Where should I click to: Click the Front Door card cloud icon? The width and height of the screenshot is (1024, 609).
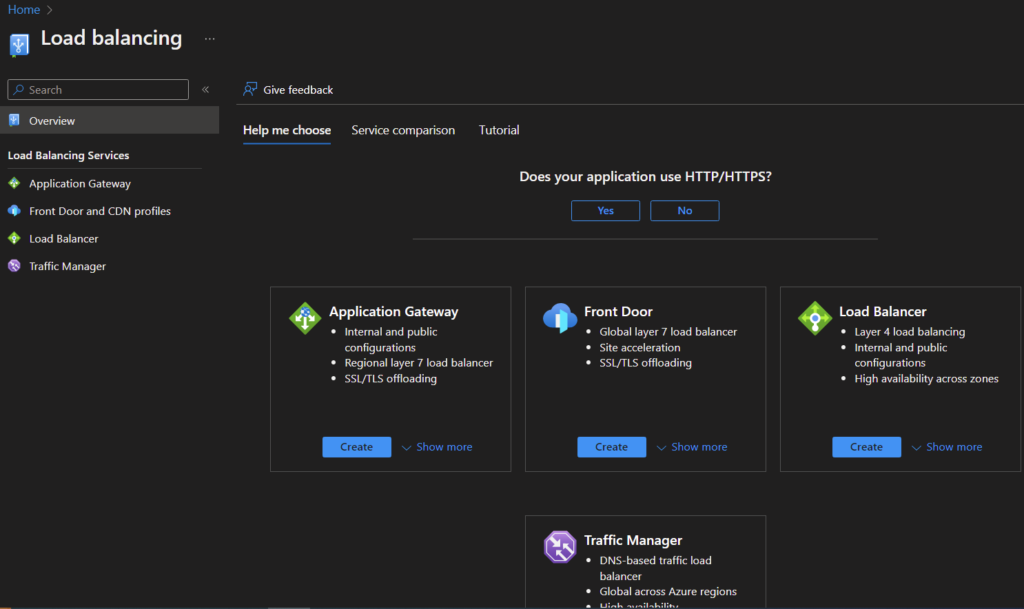click(560, 318)
